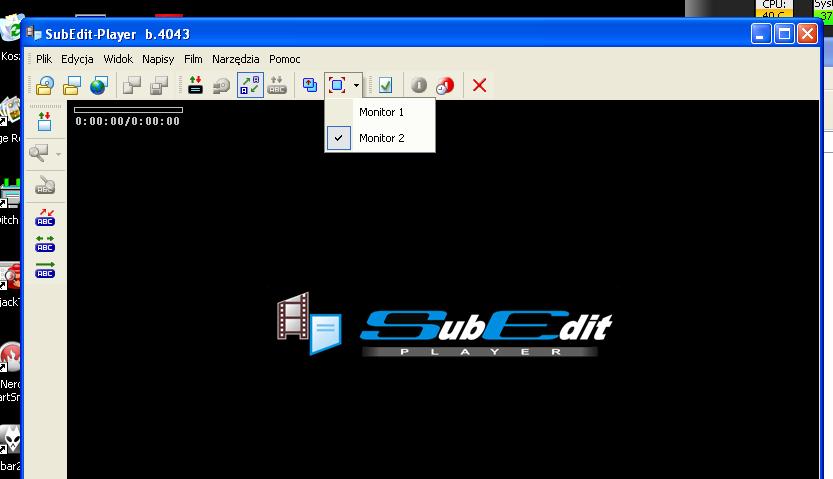
Task: Open the Napisy menu
Action: (158, 59)
